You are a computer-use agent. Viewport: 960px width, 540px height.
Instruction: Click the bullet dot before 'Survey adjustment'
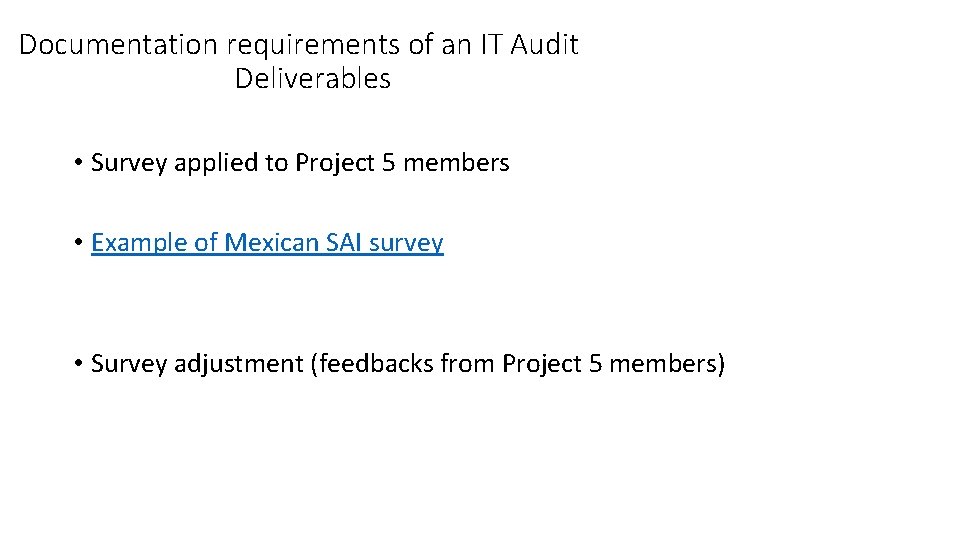pos(77,364)
